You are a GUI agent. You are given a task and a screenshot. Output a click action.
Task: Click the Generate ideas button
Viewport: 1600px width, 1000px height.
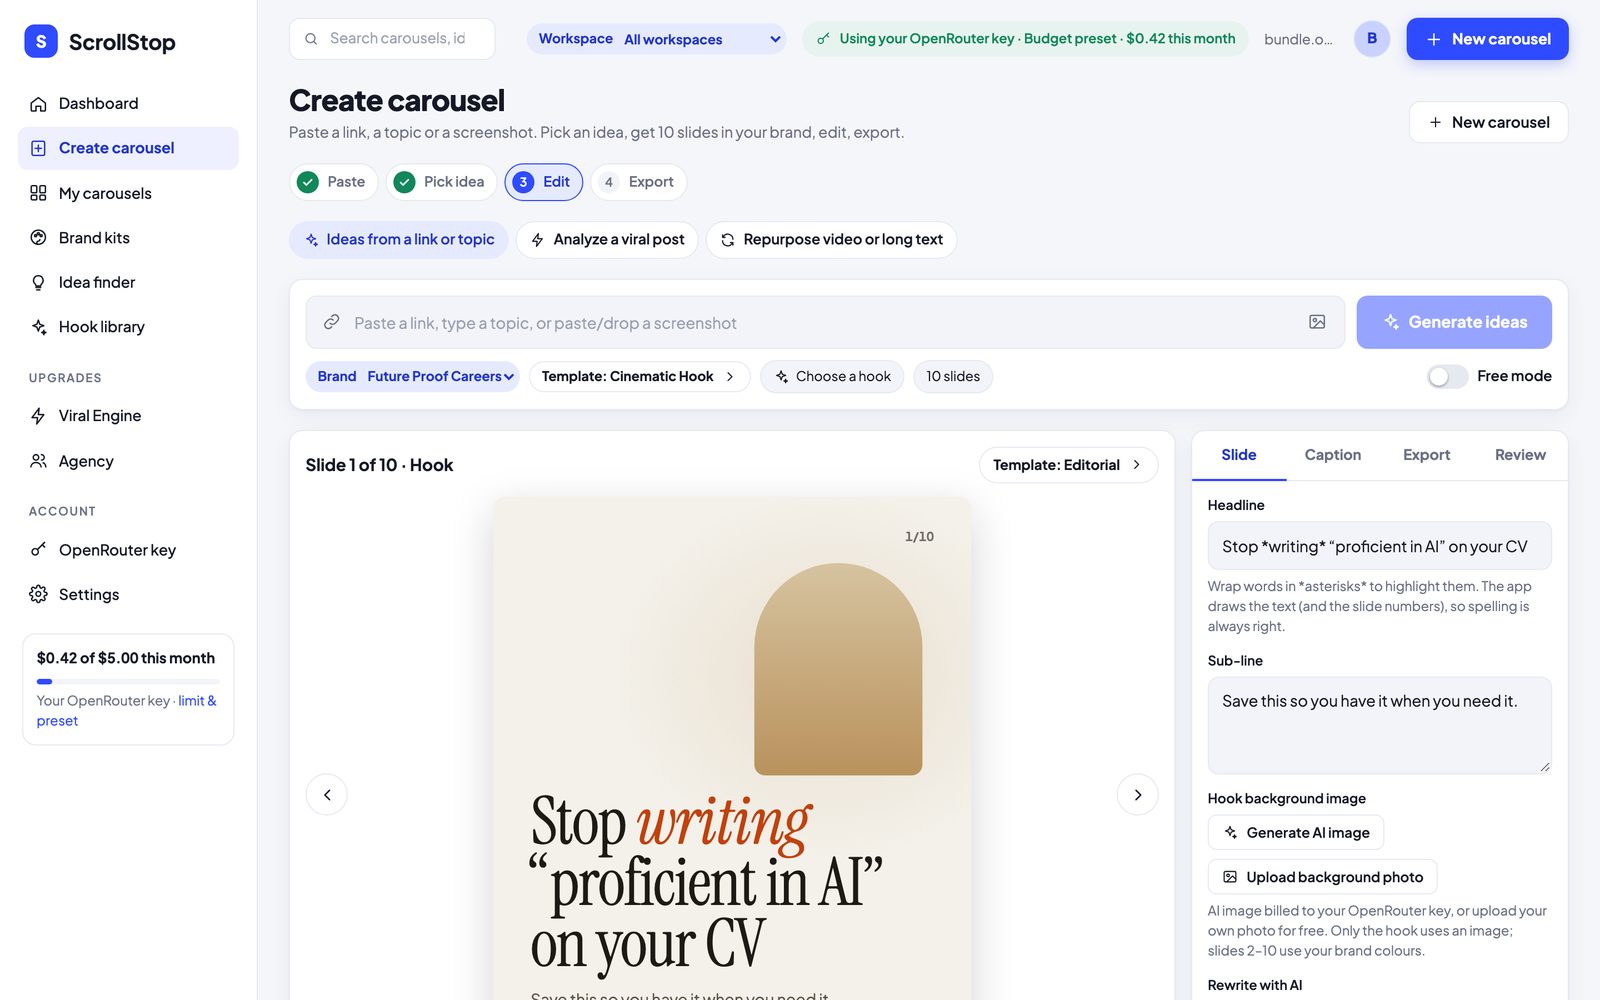[1454, 322]
